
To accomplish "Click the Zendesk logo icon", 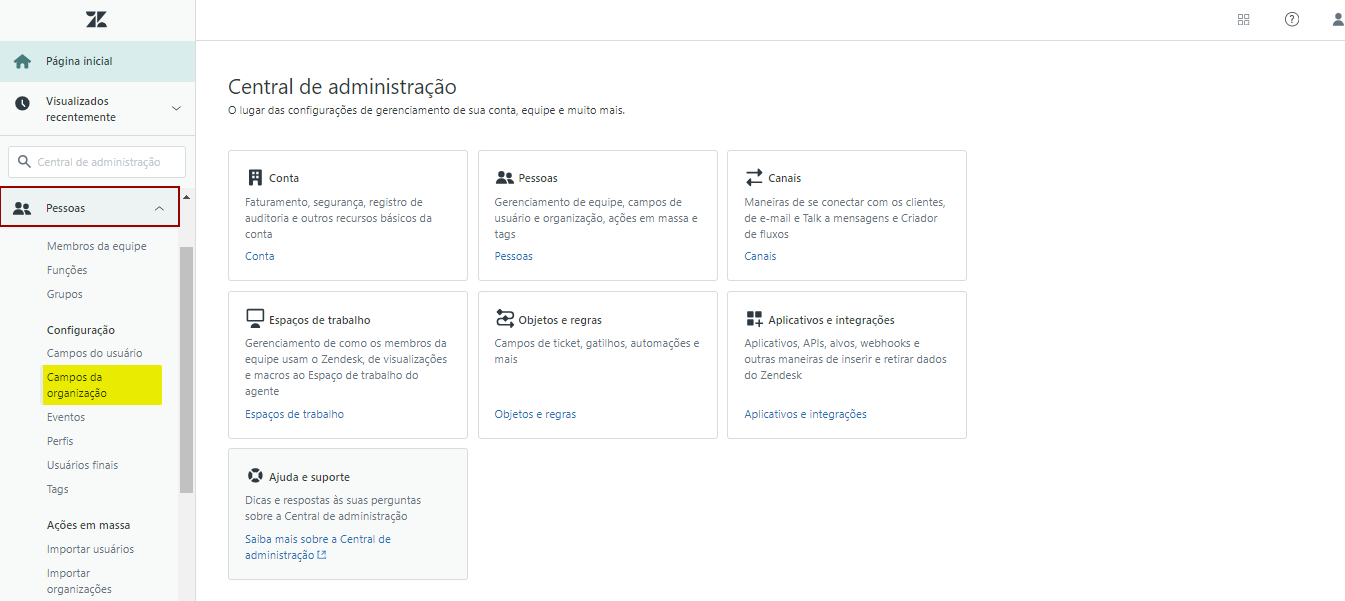I will pos(96,19).
